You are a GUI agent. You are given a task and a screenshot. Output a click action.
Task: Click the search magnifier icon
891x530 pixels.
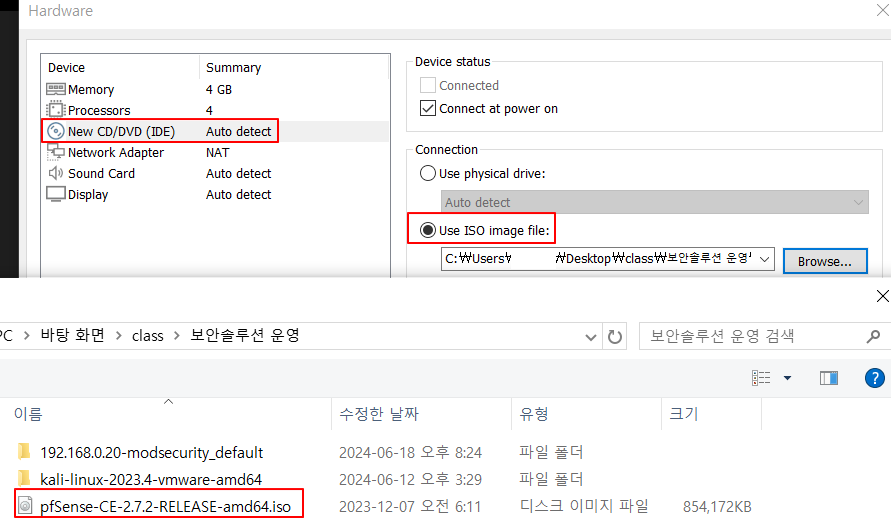[x=873, y=337]
